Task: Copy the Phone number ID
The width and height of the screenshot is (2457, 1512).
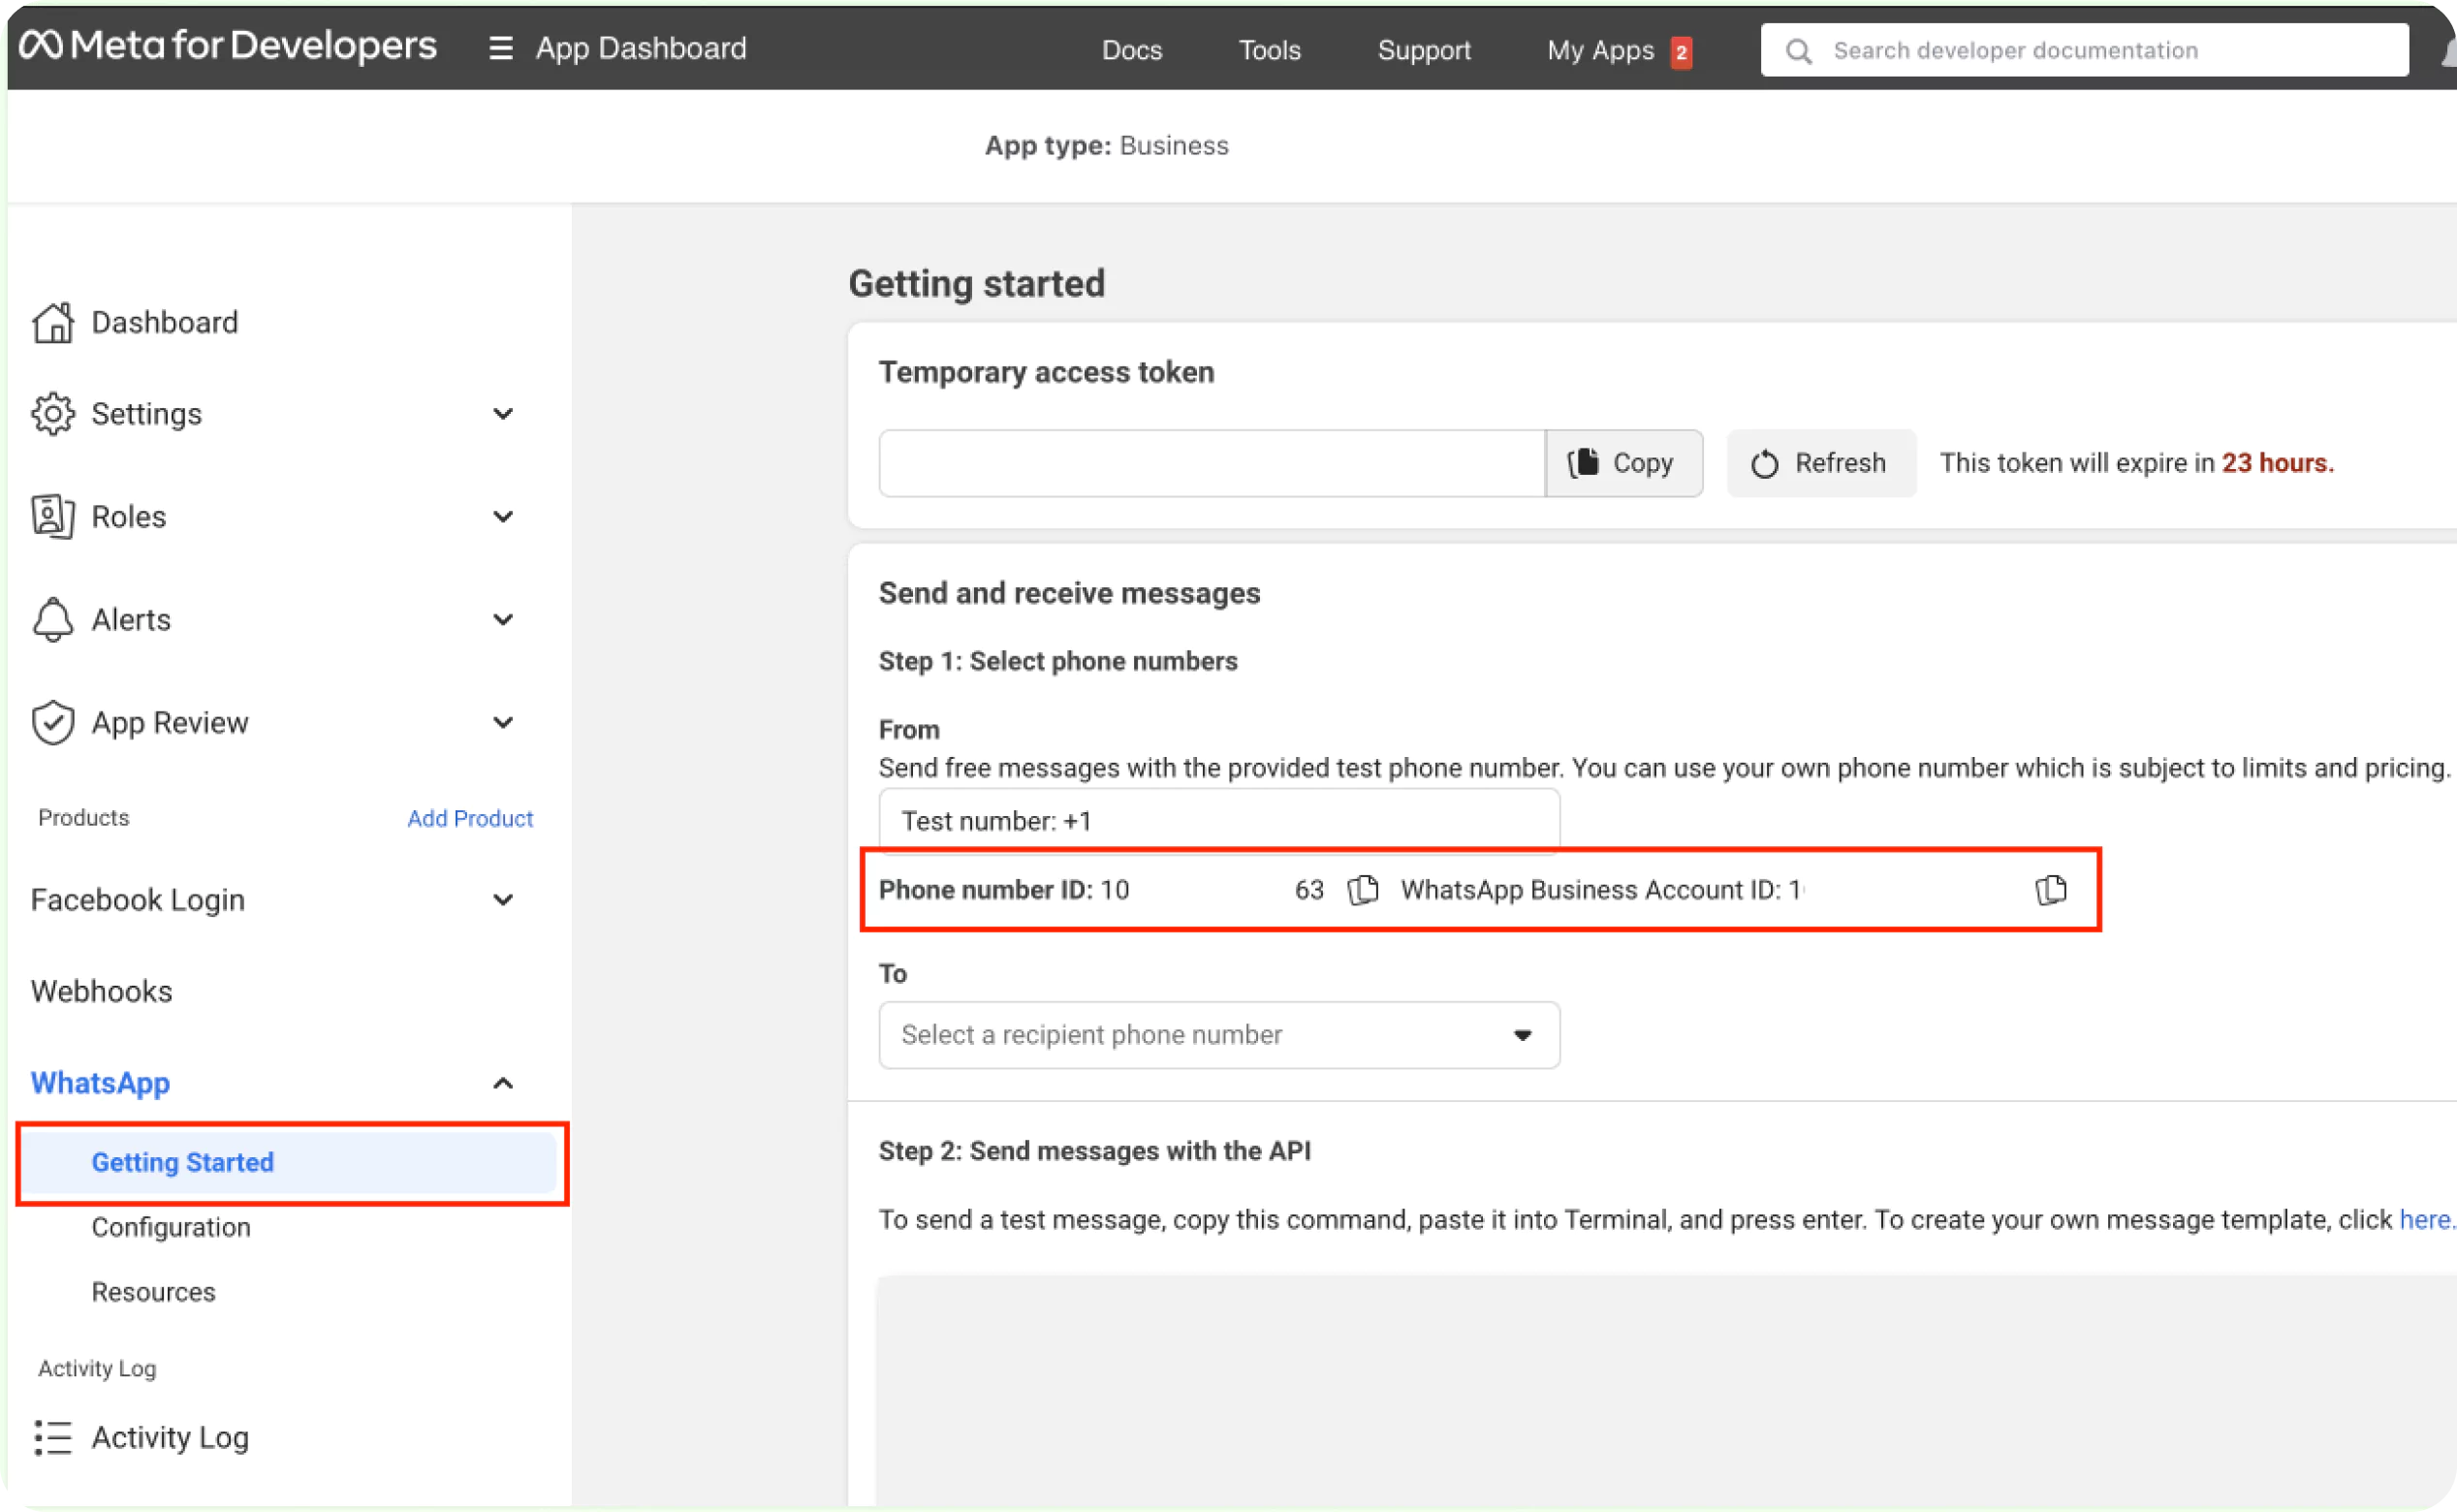Action: coord(1363,889)
